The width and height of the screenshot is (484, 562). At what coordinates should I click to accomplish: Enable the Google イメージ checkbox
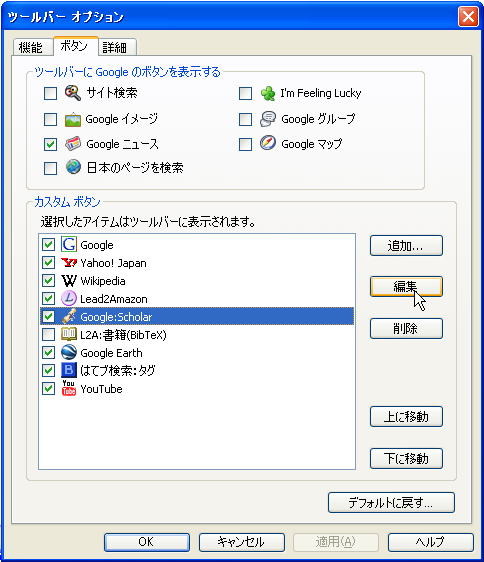click(x=50, y=119)
